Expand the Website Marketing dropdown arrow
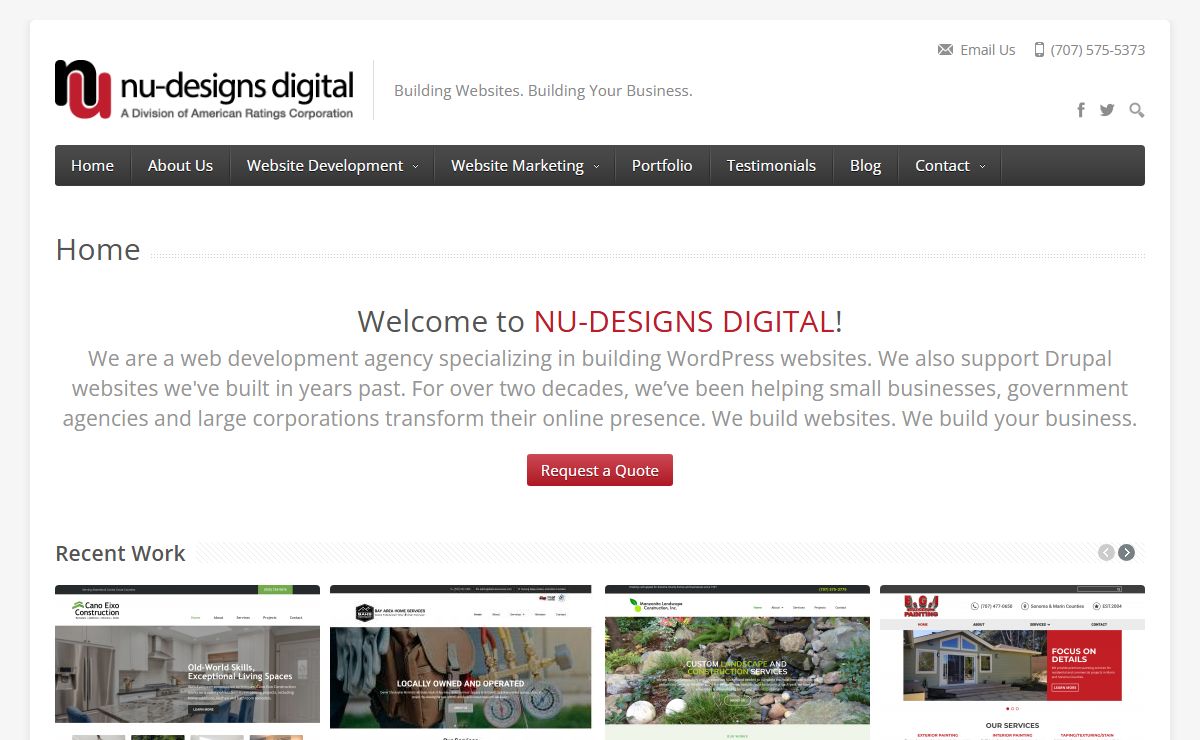Image resolution: width=1200 pixels, height=740 pixels. pos(596,167)
